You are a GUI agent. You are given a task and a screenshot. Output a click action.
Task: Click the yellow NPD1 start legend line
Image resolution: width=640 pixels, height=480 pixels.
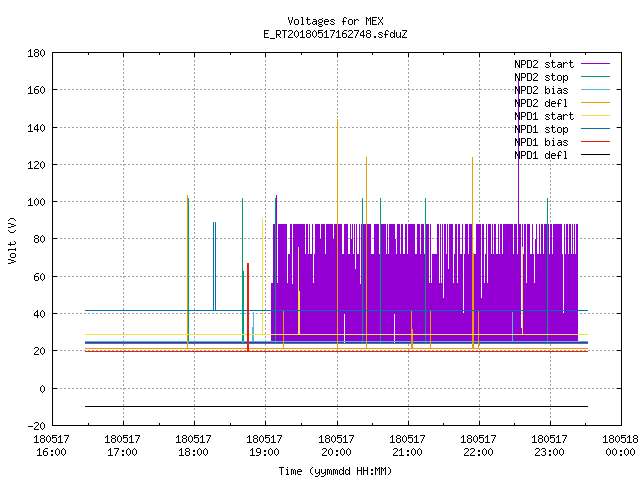[x=595, y=116]
